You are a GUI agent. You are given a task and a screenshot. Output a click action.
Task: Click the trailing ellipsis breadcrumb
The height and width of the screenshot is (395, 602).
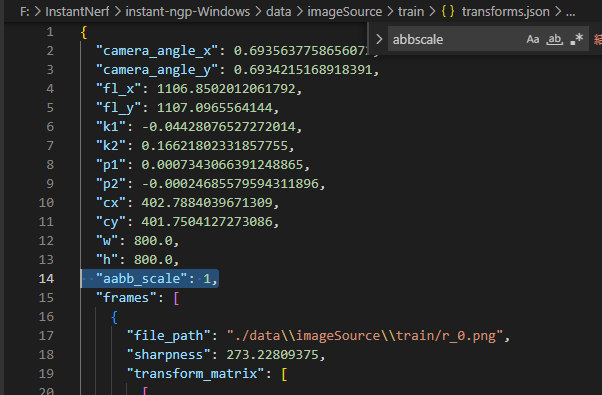point(571,12)
